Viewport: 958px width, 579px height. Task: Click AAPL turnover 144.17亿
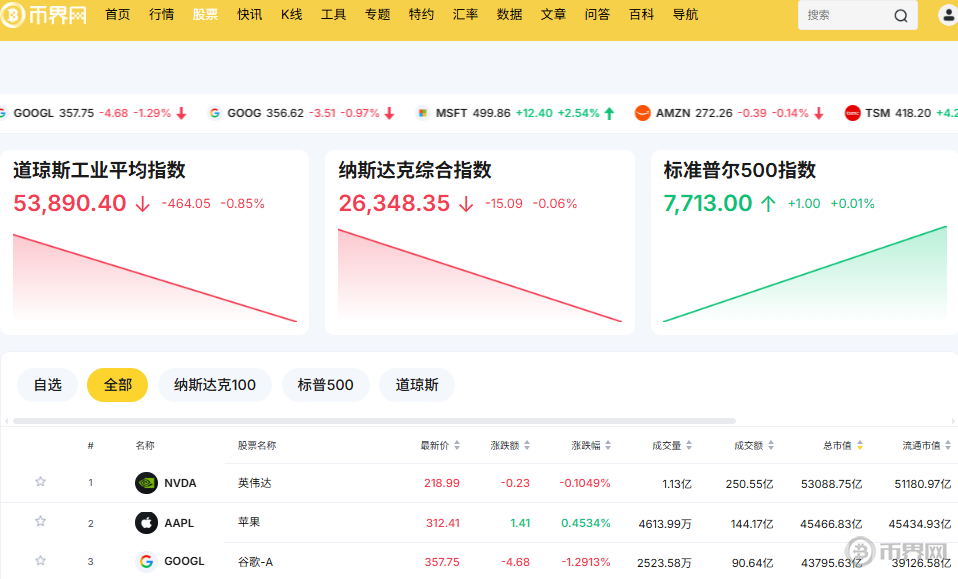pyautogui.click(x=752, y=523)
